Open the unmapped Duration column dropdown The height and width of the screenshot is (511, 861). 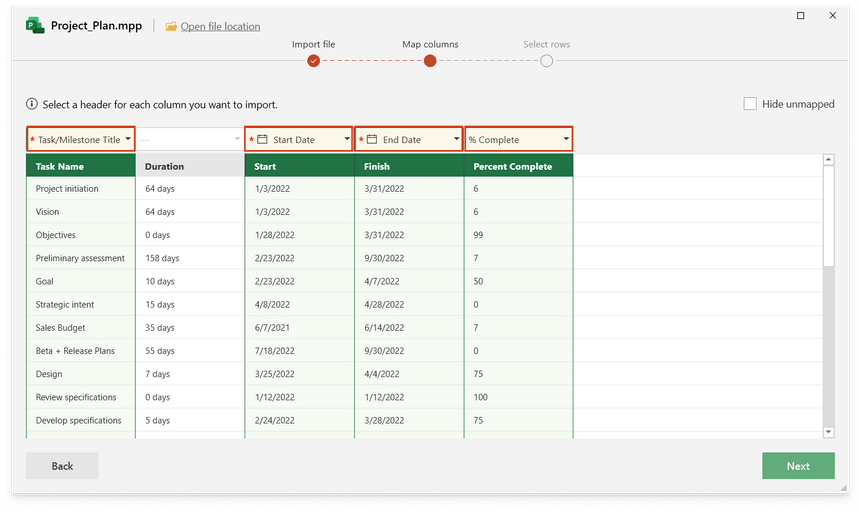coord(237,140)
